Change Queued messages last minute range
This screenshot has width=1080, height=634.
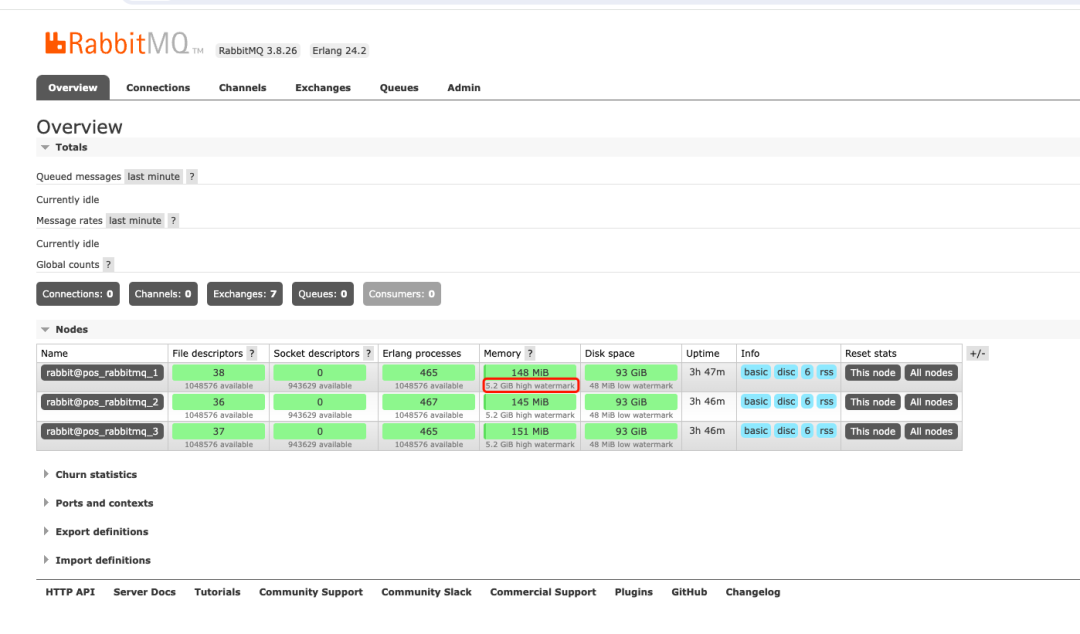(154, 176)
